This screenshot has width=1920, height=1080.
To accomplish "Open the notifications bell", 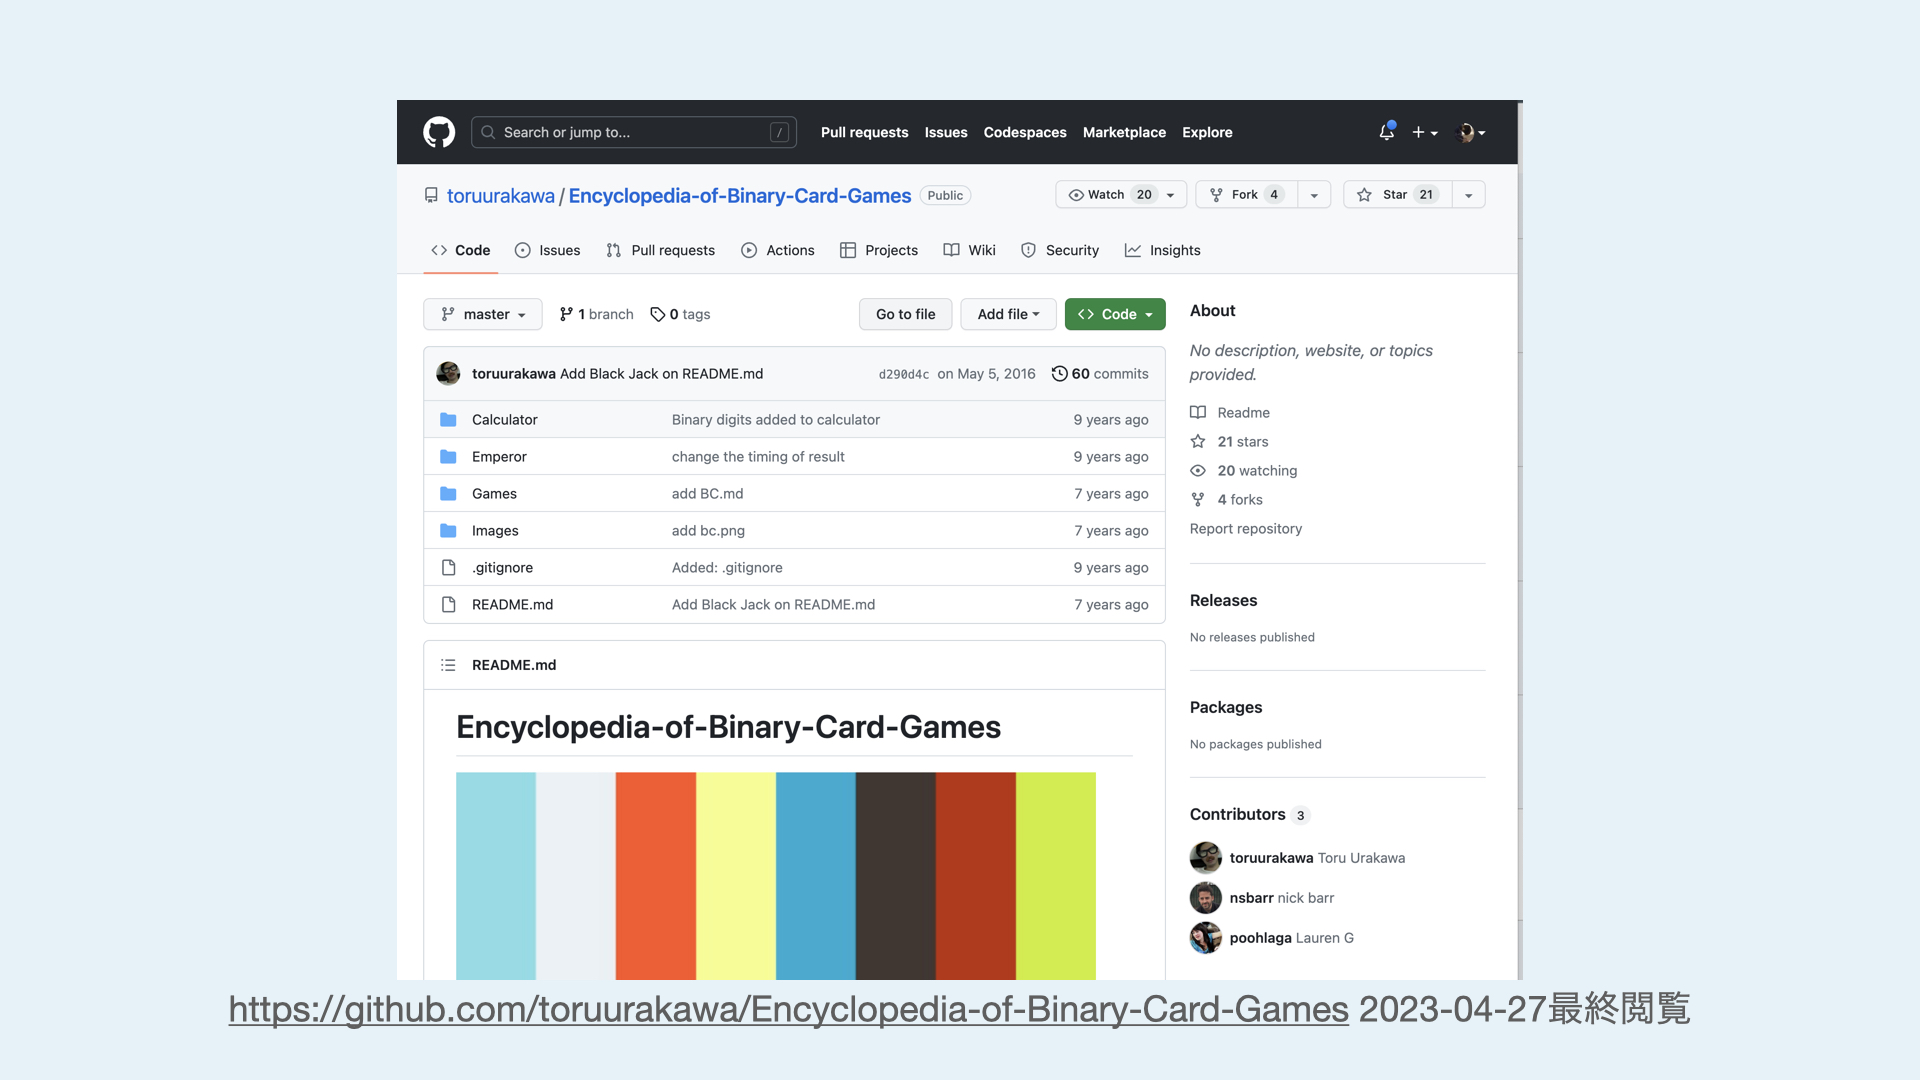I will [1386, 132].
